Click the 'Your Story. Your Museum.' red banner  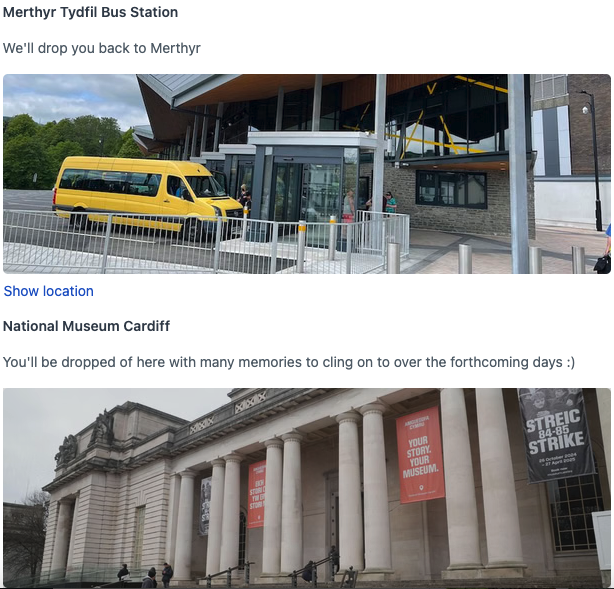pos(420,455)
